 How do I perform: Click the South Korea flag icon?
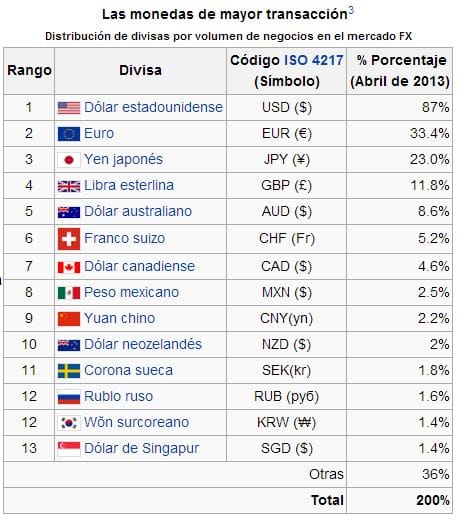click(69, 423)
